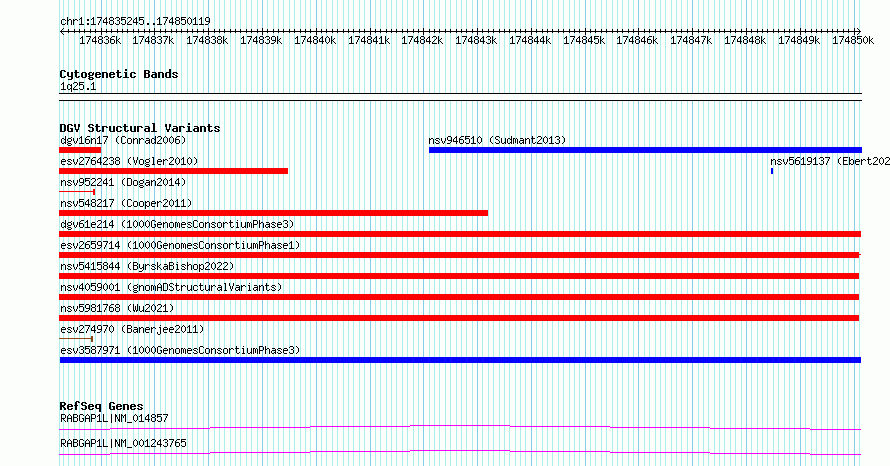The height and width of the screenshot is (466, 890).
Task: Open the nsv548217 (Cooper2011) label
Action: coord(126,203)
